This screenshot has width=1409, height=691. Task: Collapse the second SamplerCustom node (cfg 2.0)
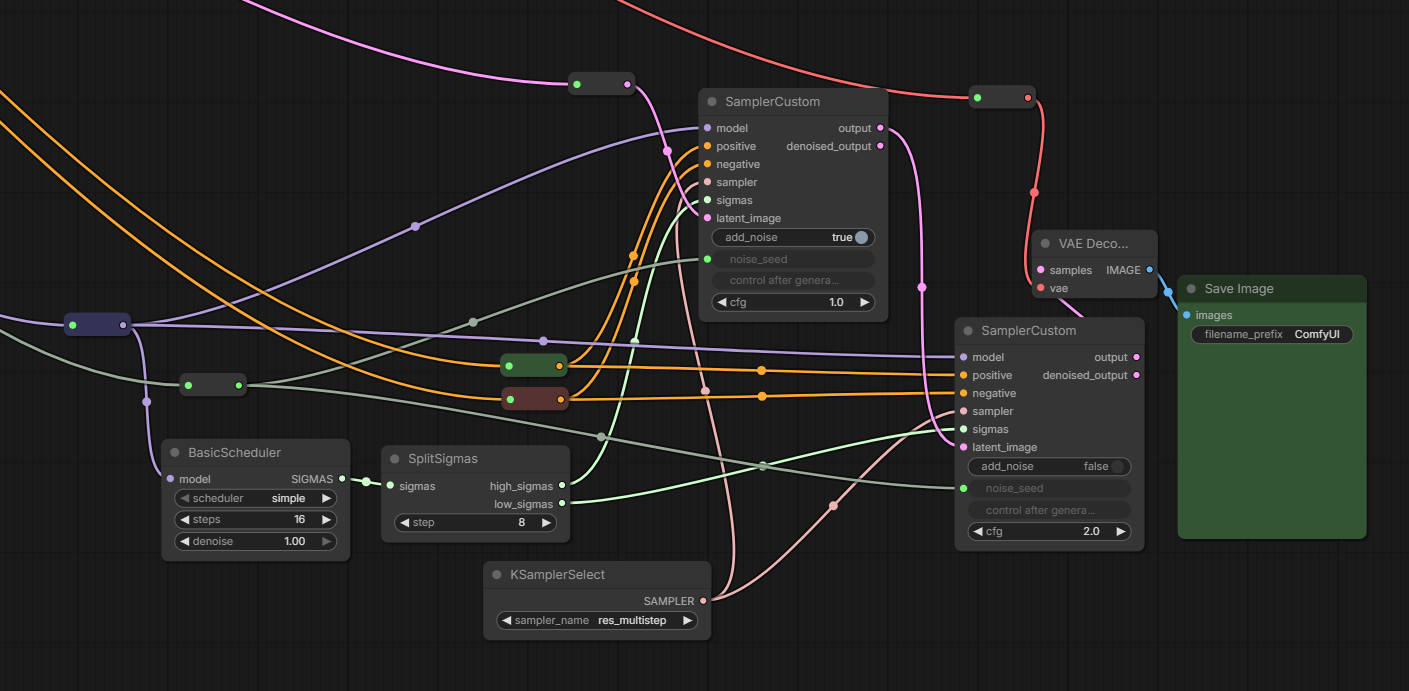[968, 331]
